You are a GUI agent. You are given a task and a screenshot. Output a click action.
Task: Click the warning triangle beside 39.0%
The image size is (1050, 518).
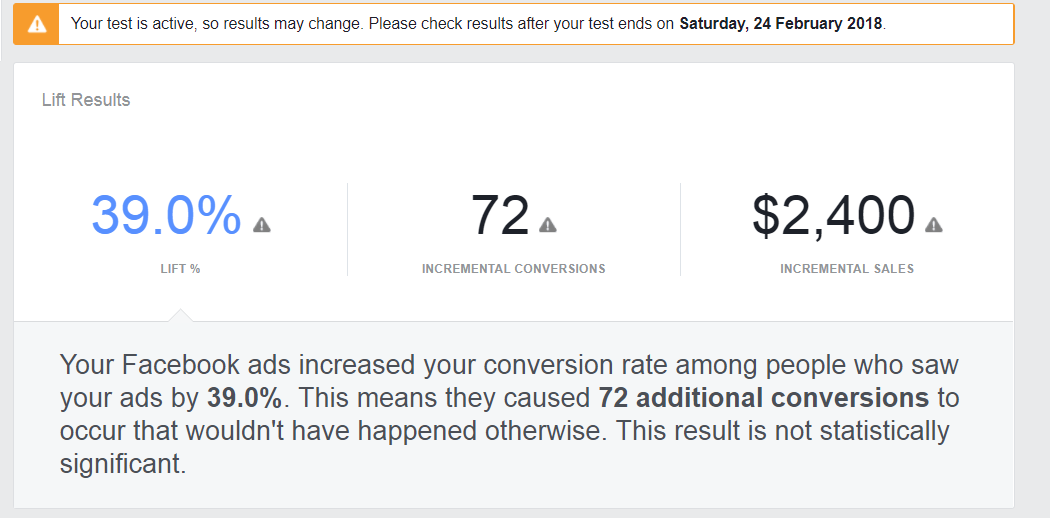pos(262,225)
